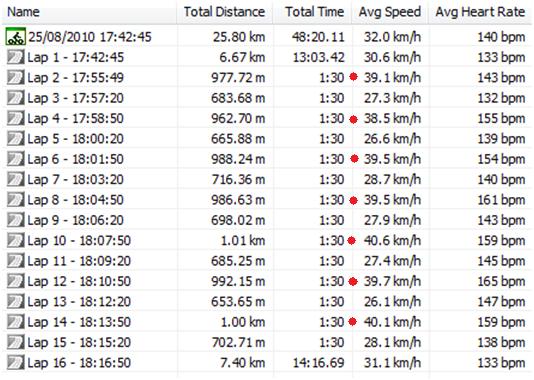Select the Lap 15 - 18:15:20 row

click(x=267, y=342)
